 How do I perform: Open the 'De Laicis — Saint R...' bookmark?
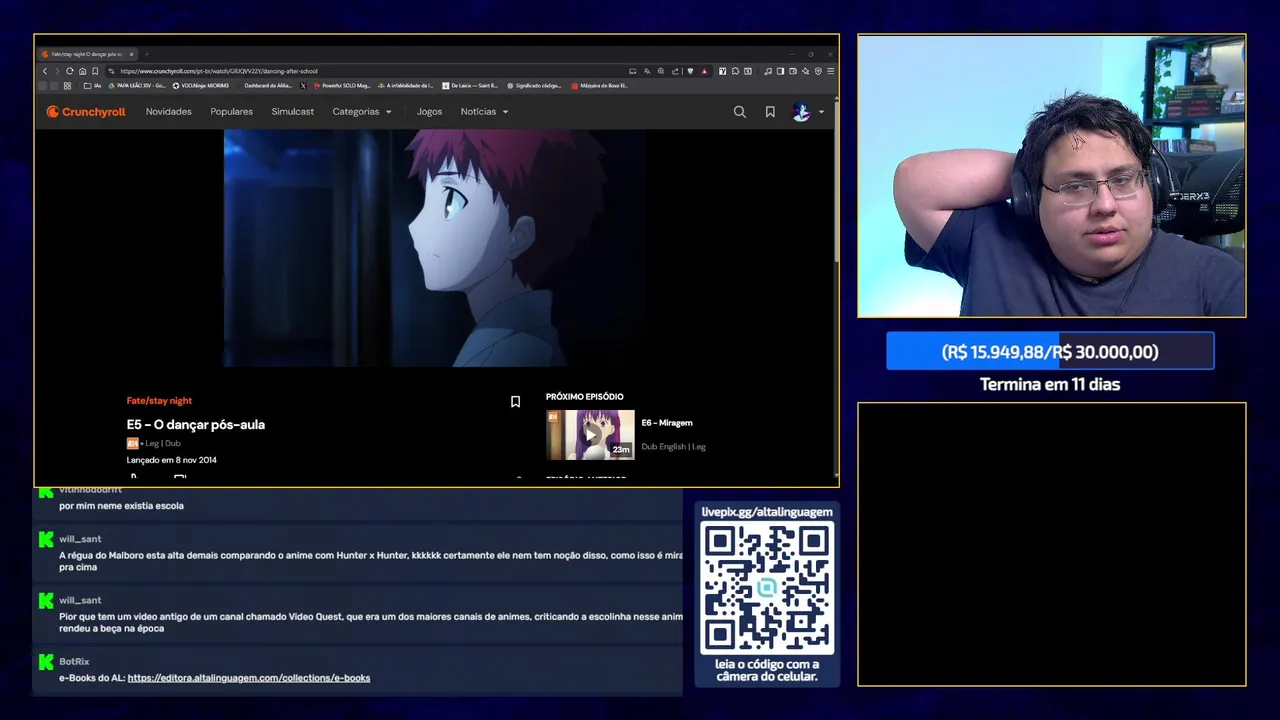pyautogui.click(x=469, y=86)
